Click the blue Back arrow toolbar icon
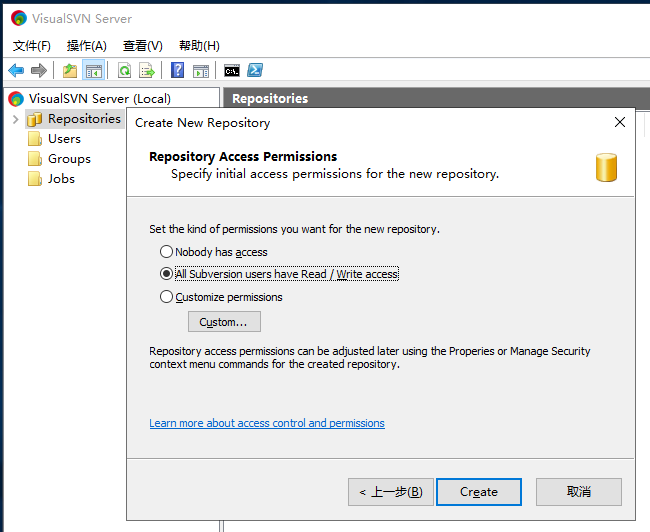The image size is (650, 532). pyautogui.click(x=16, y=70)
